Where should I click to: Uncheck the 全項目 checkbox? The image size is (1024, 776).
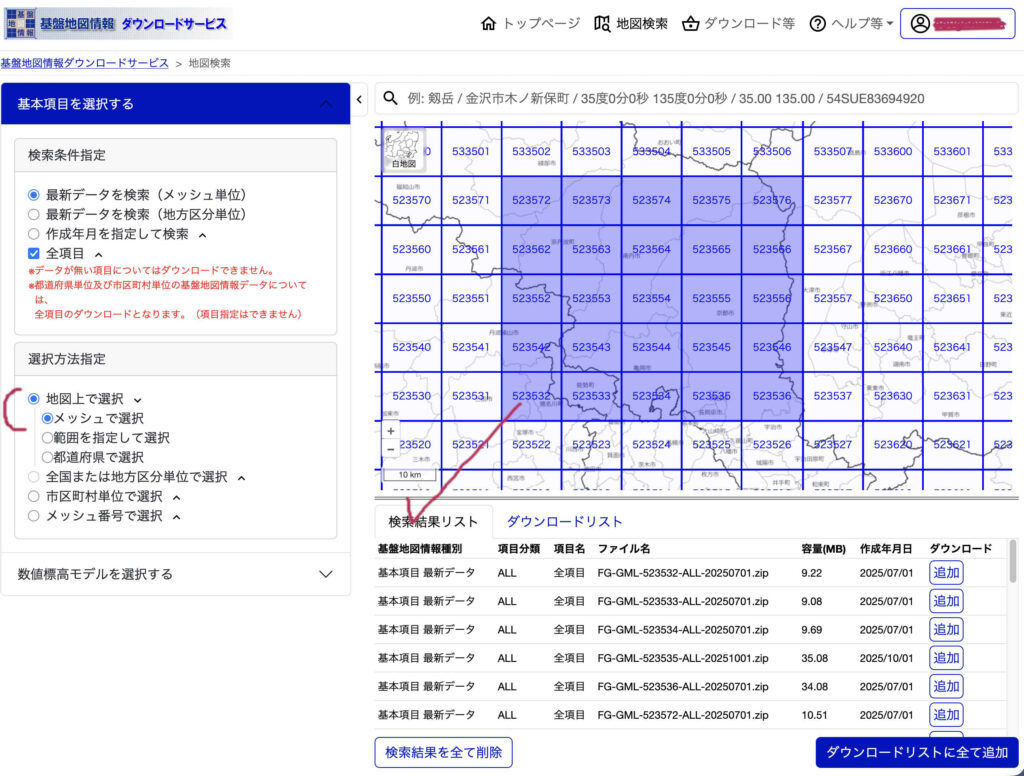click(34, 253)
